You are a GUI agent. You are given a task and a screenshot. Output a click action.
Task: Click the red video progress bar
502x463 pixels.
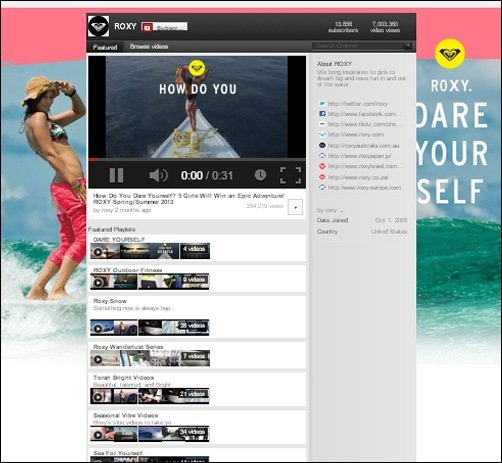[x=197, y=160]
